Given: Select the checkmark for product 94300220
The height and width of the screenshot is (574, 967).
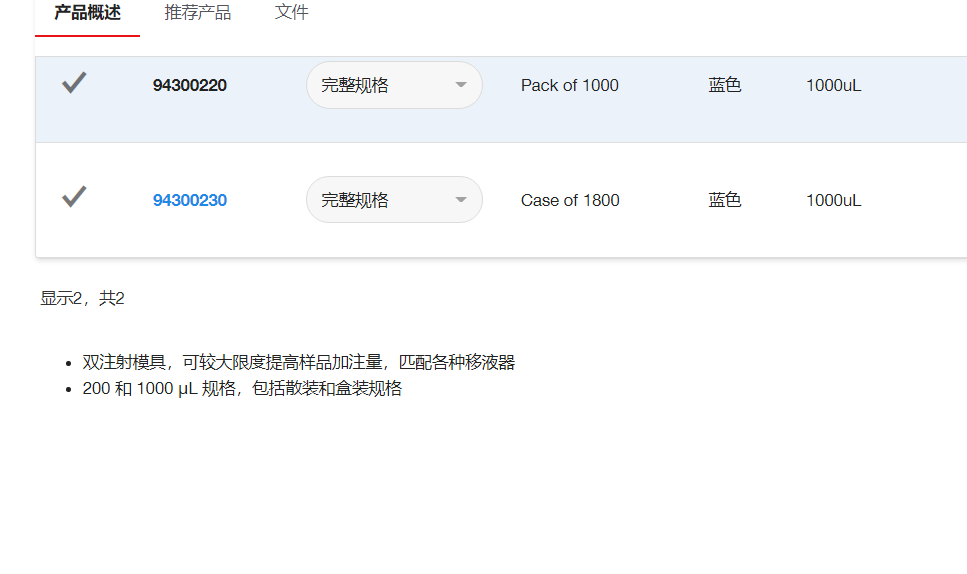Looking at the screenshot, I should click(x=74, y=84).
